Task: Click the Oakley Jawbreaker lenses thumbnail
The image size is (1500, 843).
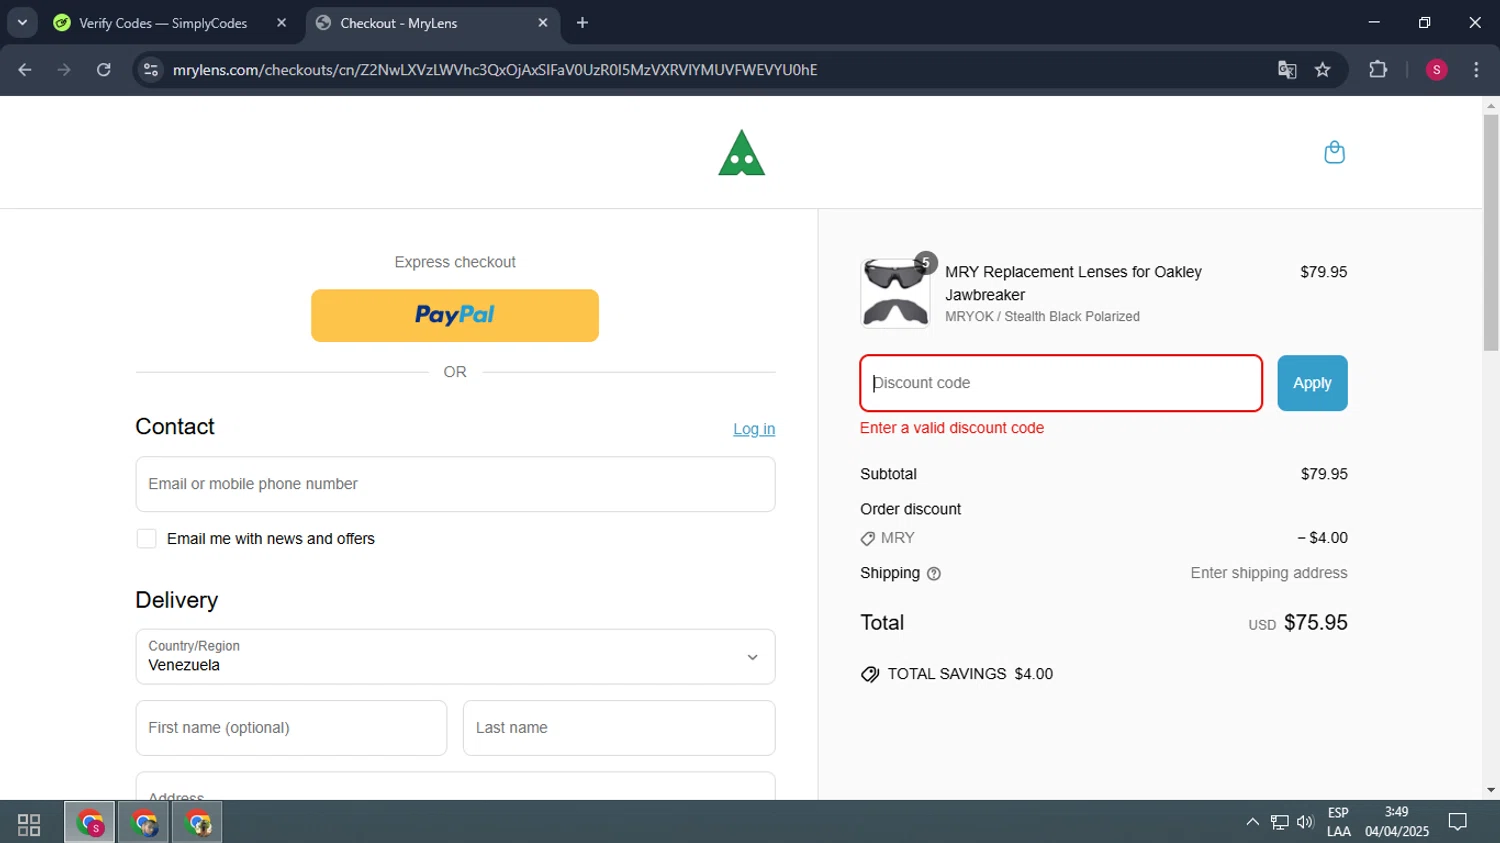Action: [895, 294]
